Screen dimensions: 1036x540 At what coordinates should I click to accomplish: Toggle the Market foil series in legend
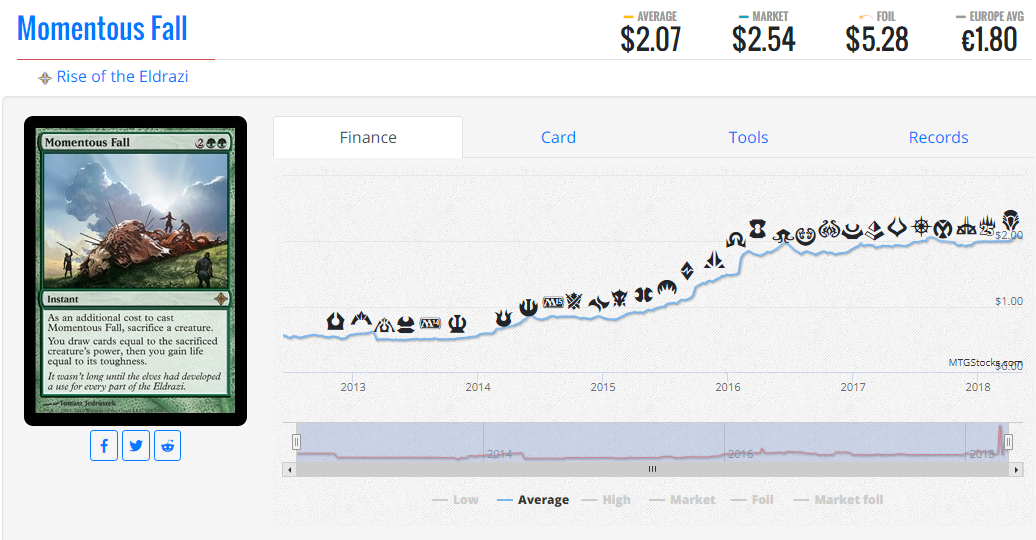838,500
